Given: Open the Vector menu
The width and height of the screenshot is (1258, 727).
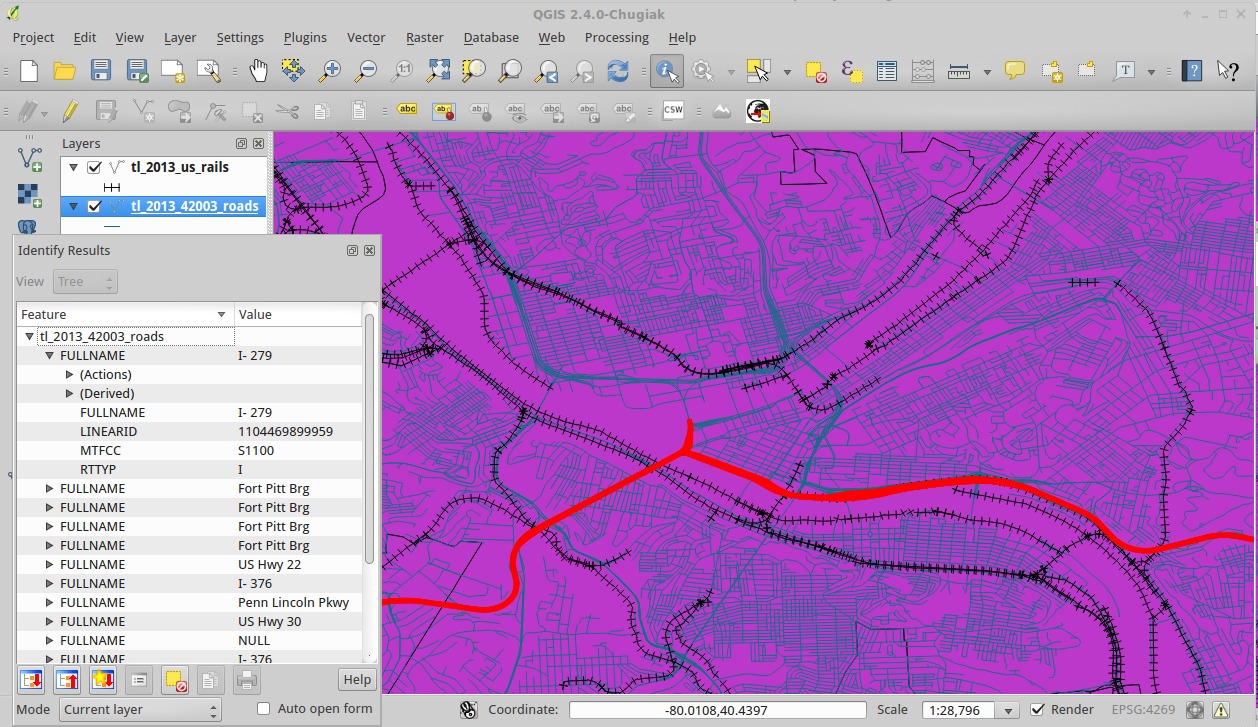Looking at the screenshot, I should point(365,37).
